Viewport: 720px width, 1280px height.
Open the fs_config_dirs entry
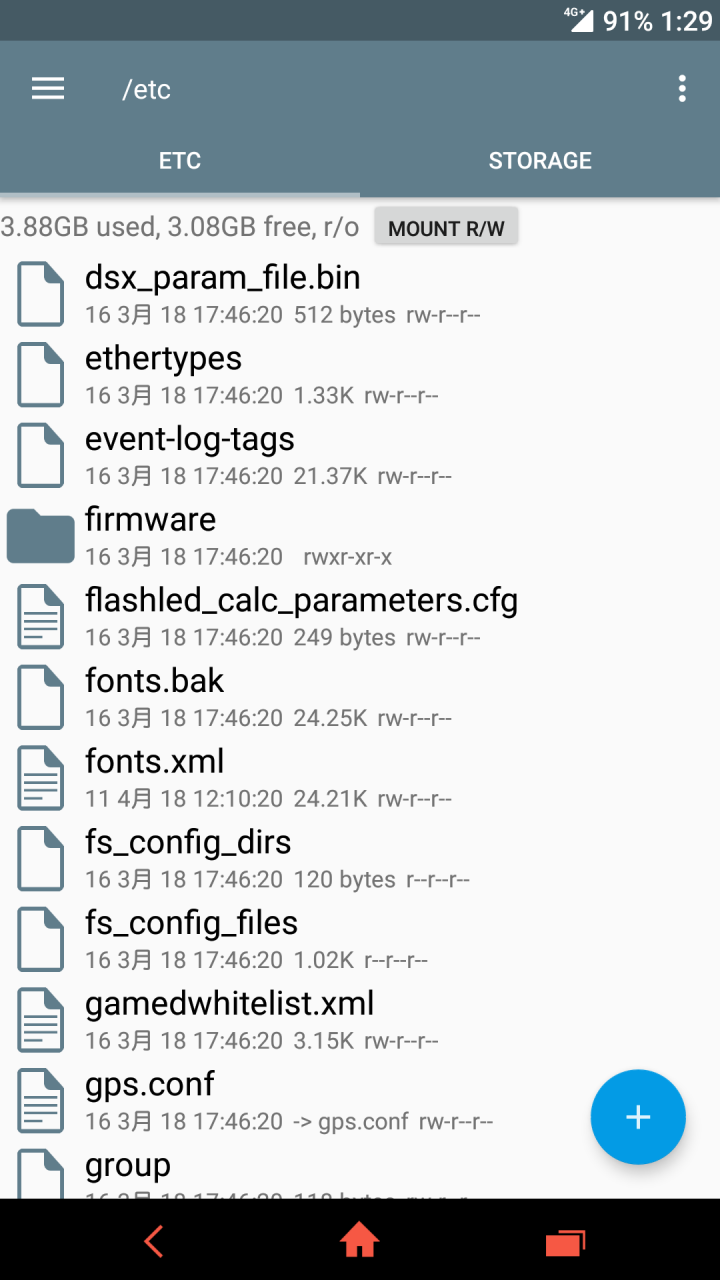pos(360,859)
